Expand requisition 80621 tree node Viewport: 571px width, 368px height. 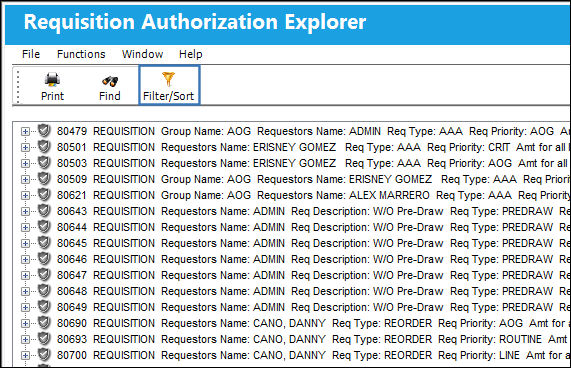(x=25, y=195)
